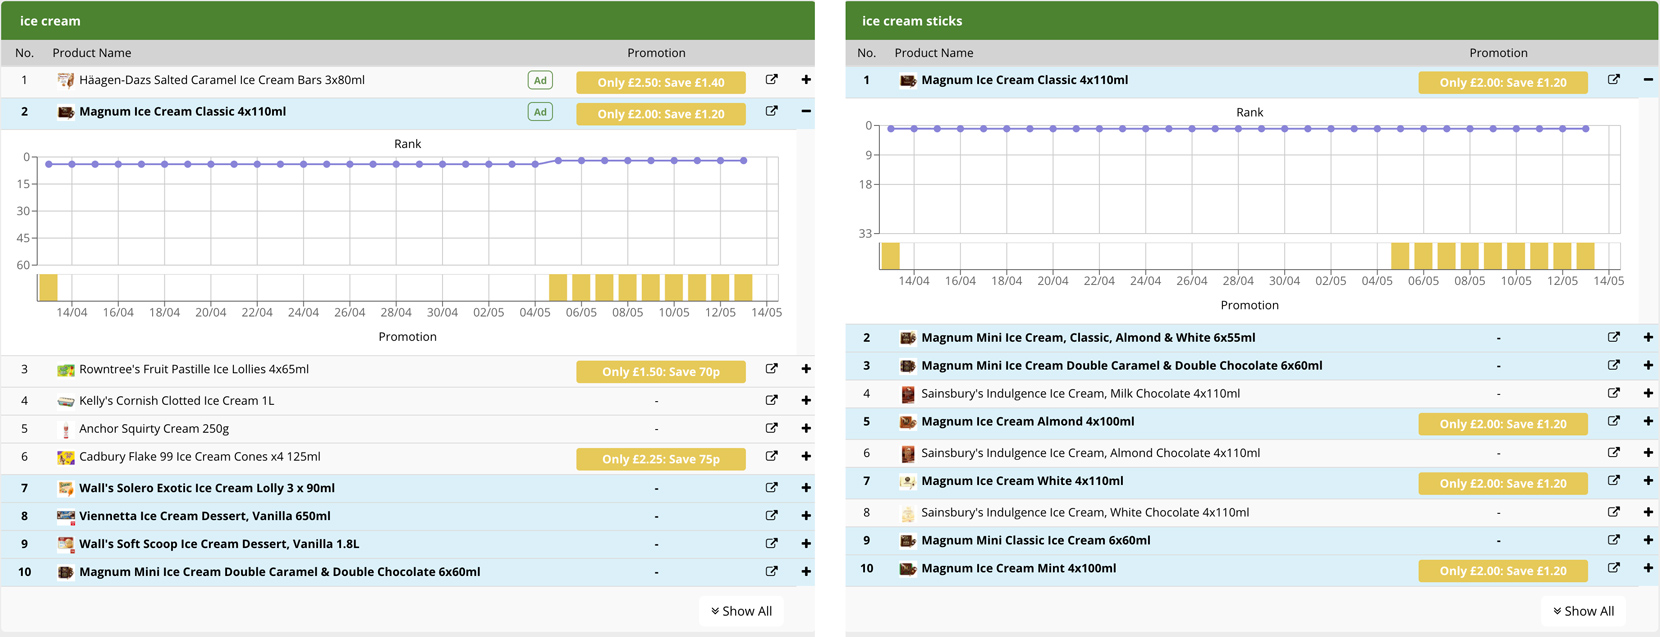Expand the Wall's Solero Exotic row

click(x=806, y=488)
